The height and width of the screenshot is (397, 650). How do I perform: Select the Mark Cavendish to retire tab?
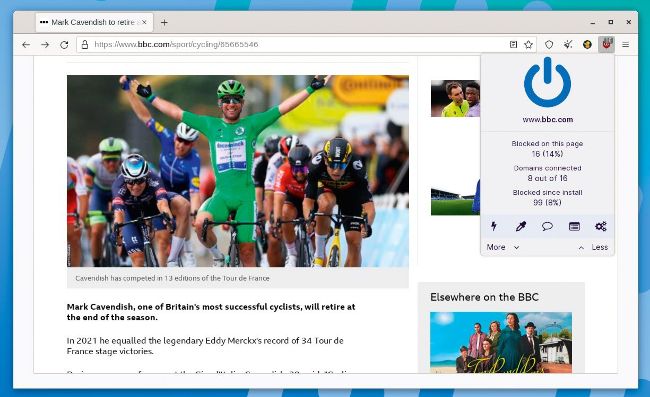coord(94,22)
